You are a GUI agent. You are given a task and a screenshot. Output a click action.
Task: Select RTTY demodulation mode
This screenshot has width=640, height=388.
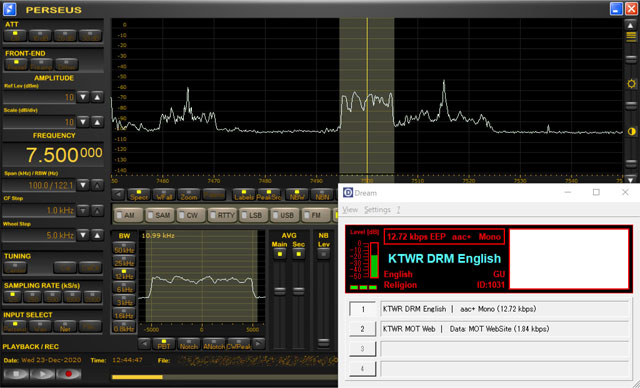[x=223, y=215]
